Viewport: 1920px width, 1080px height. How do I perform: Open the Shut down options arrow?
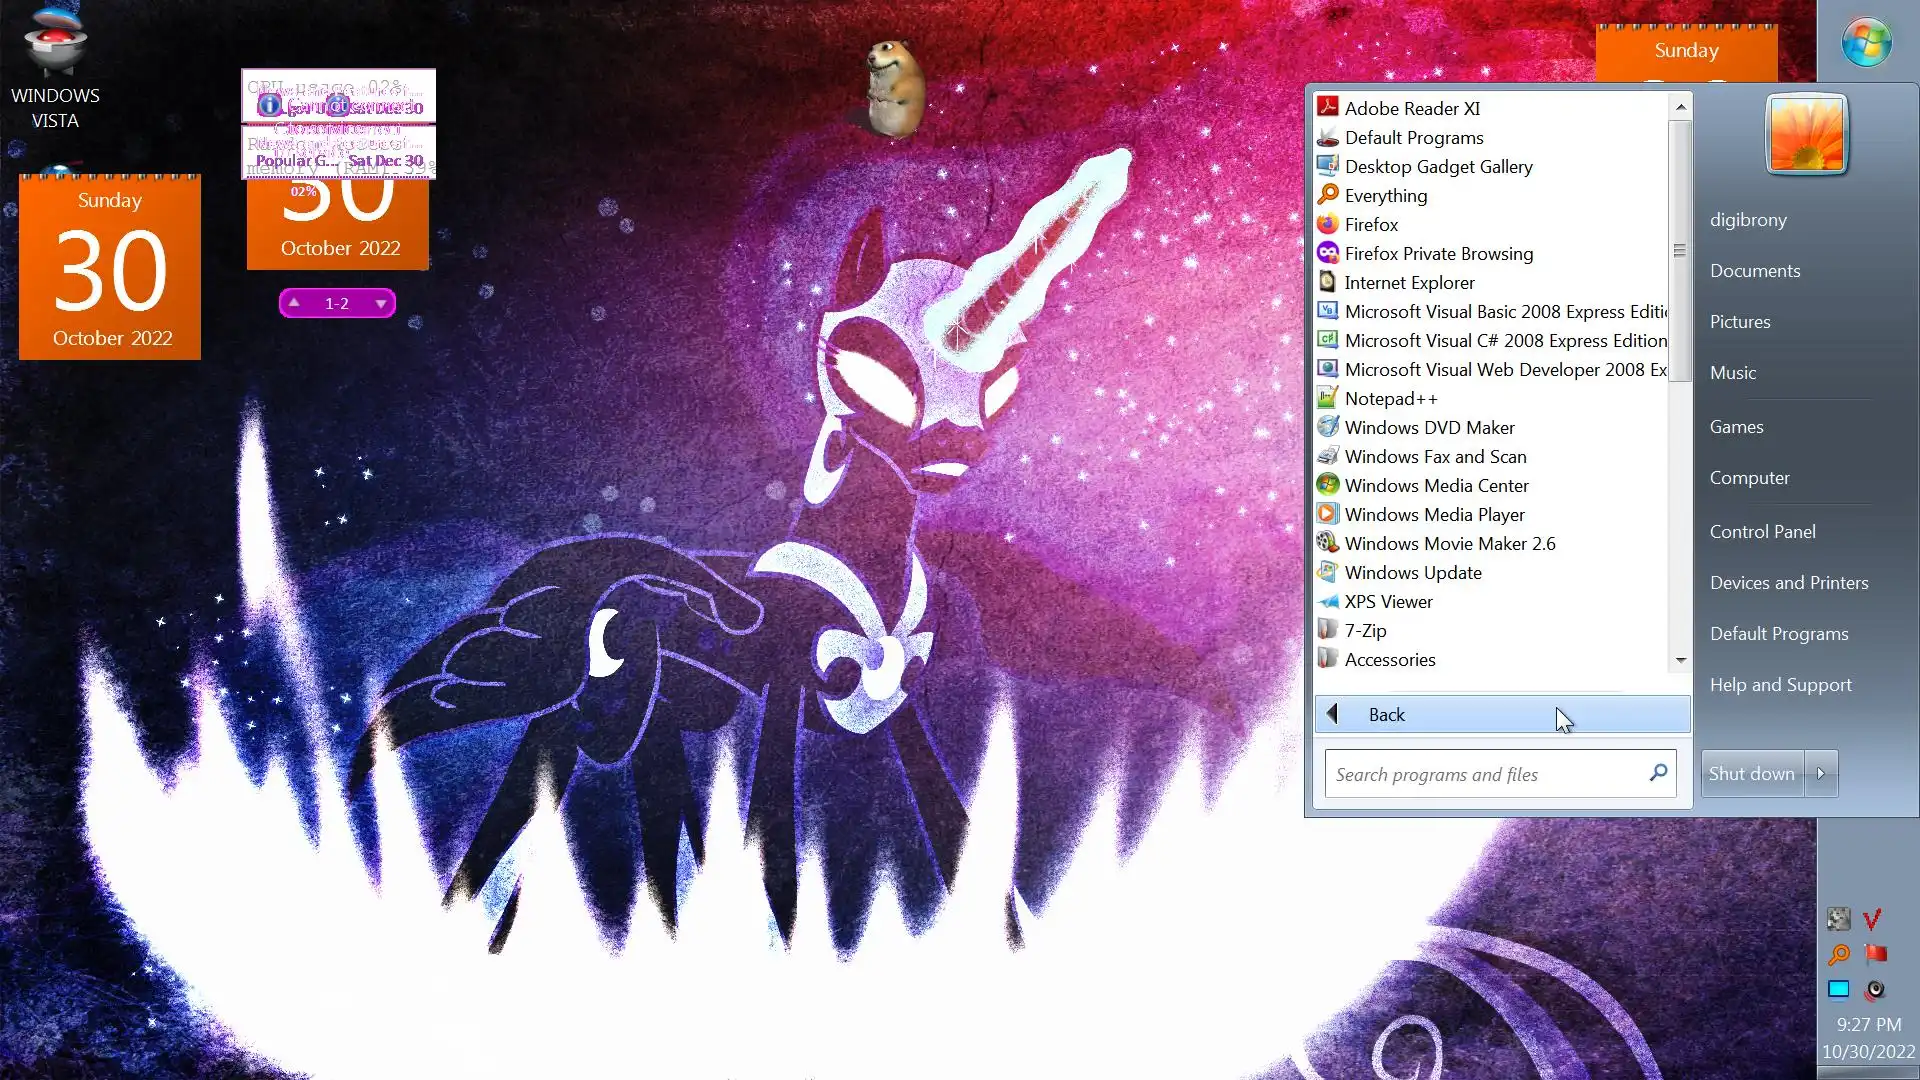click(x=1821, y=774)
